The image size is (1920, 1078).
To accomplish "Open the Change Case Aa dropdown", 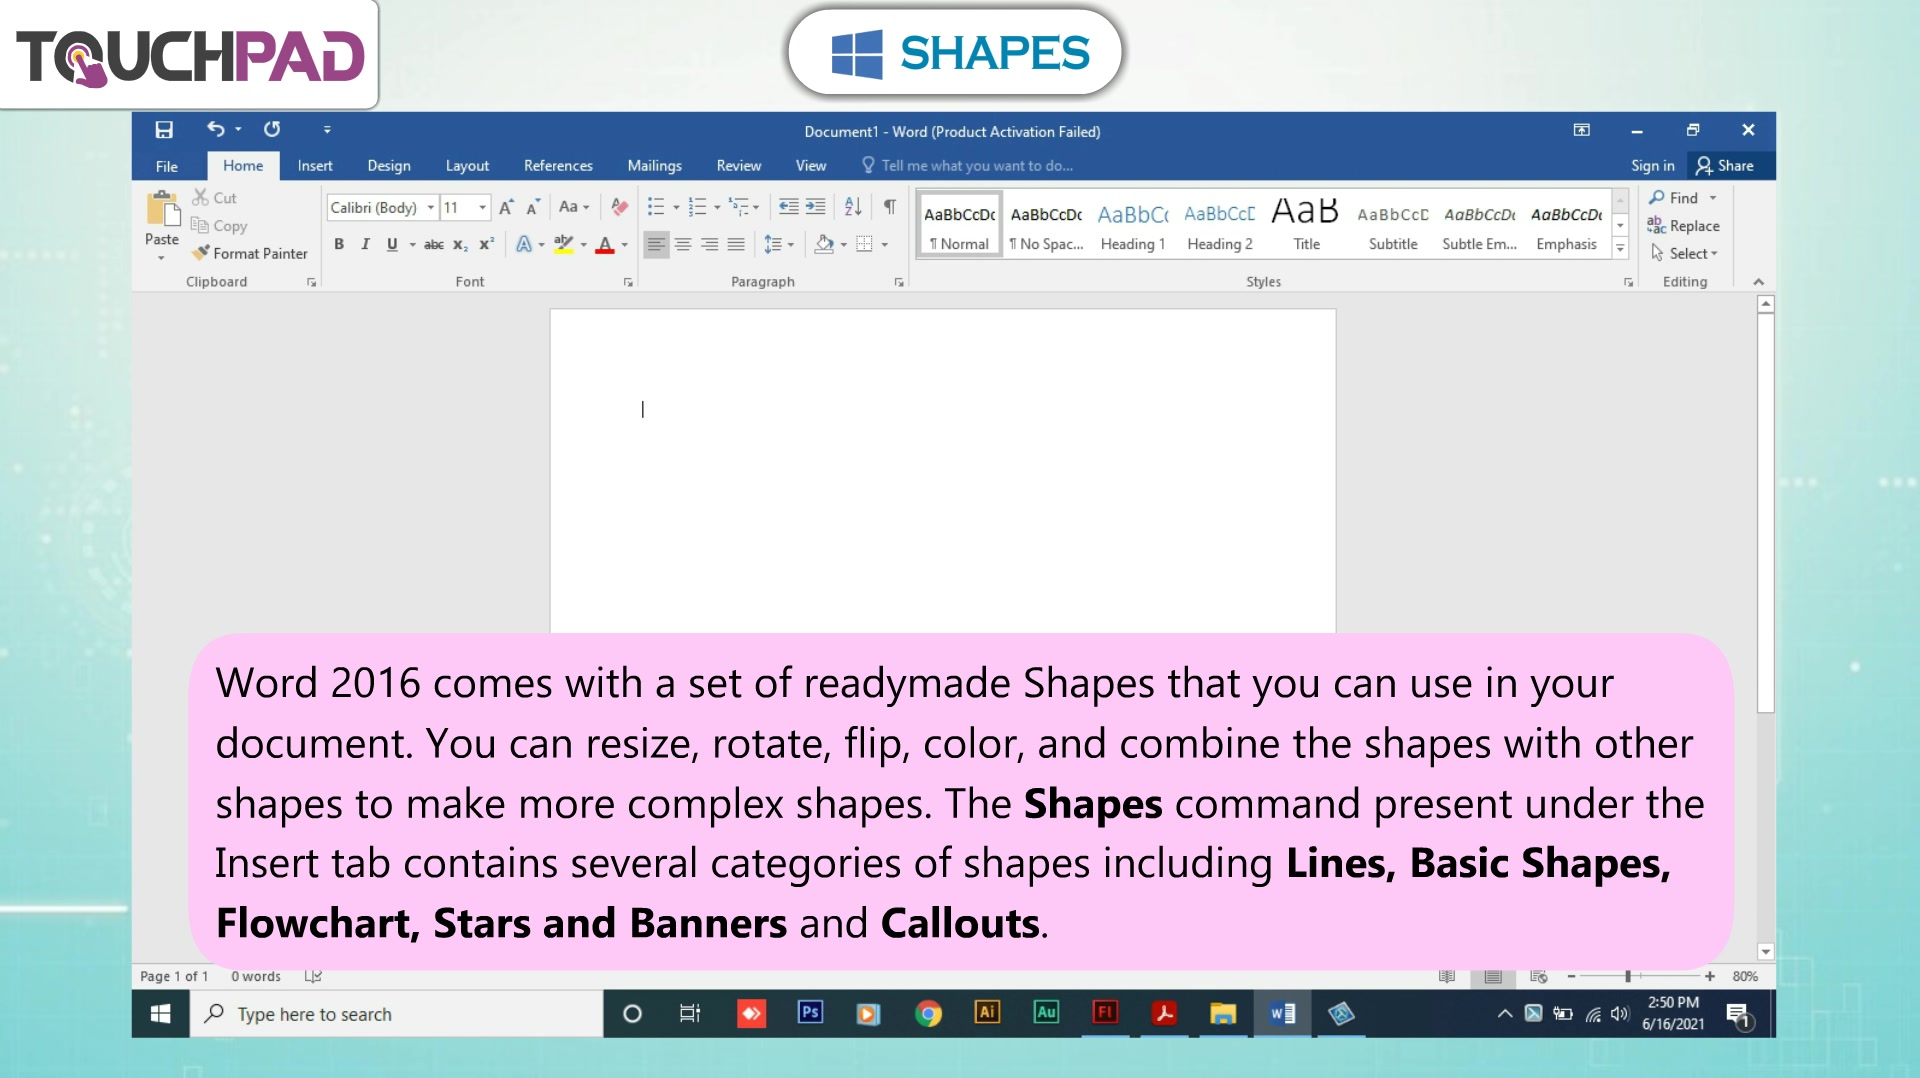I will (574, 207).
